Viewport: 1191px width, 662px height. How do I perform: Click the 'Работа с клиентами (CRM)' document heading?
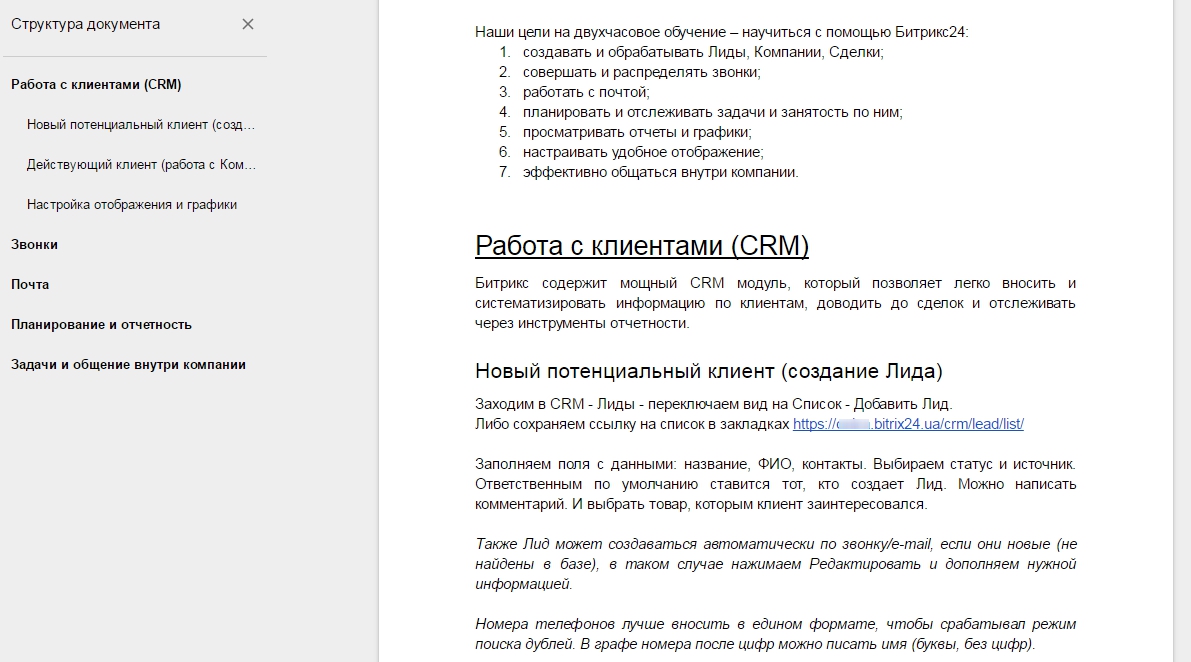click(x=642, y=245)
